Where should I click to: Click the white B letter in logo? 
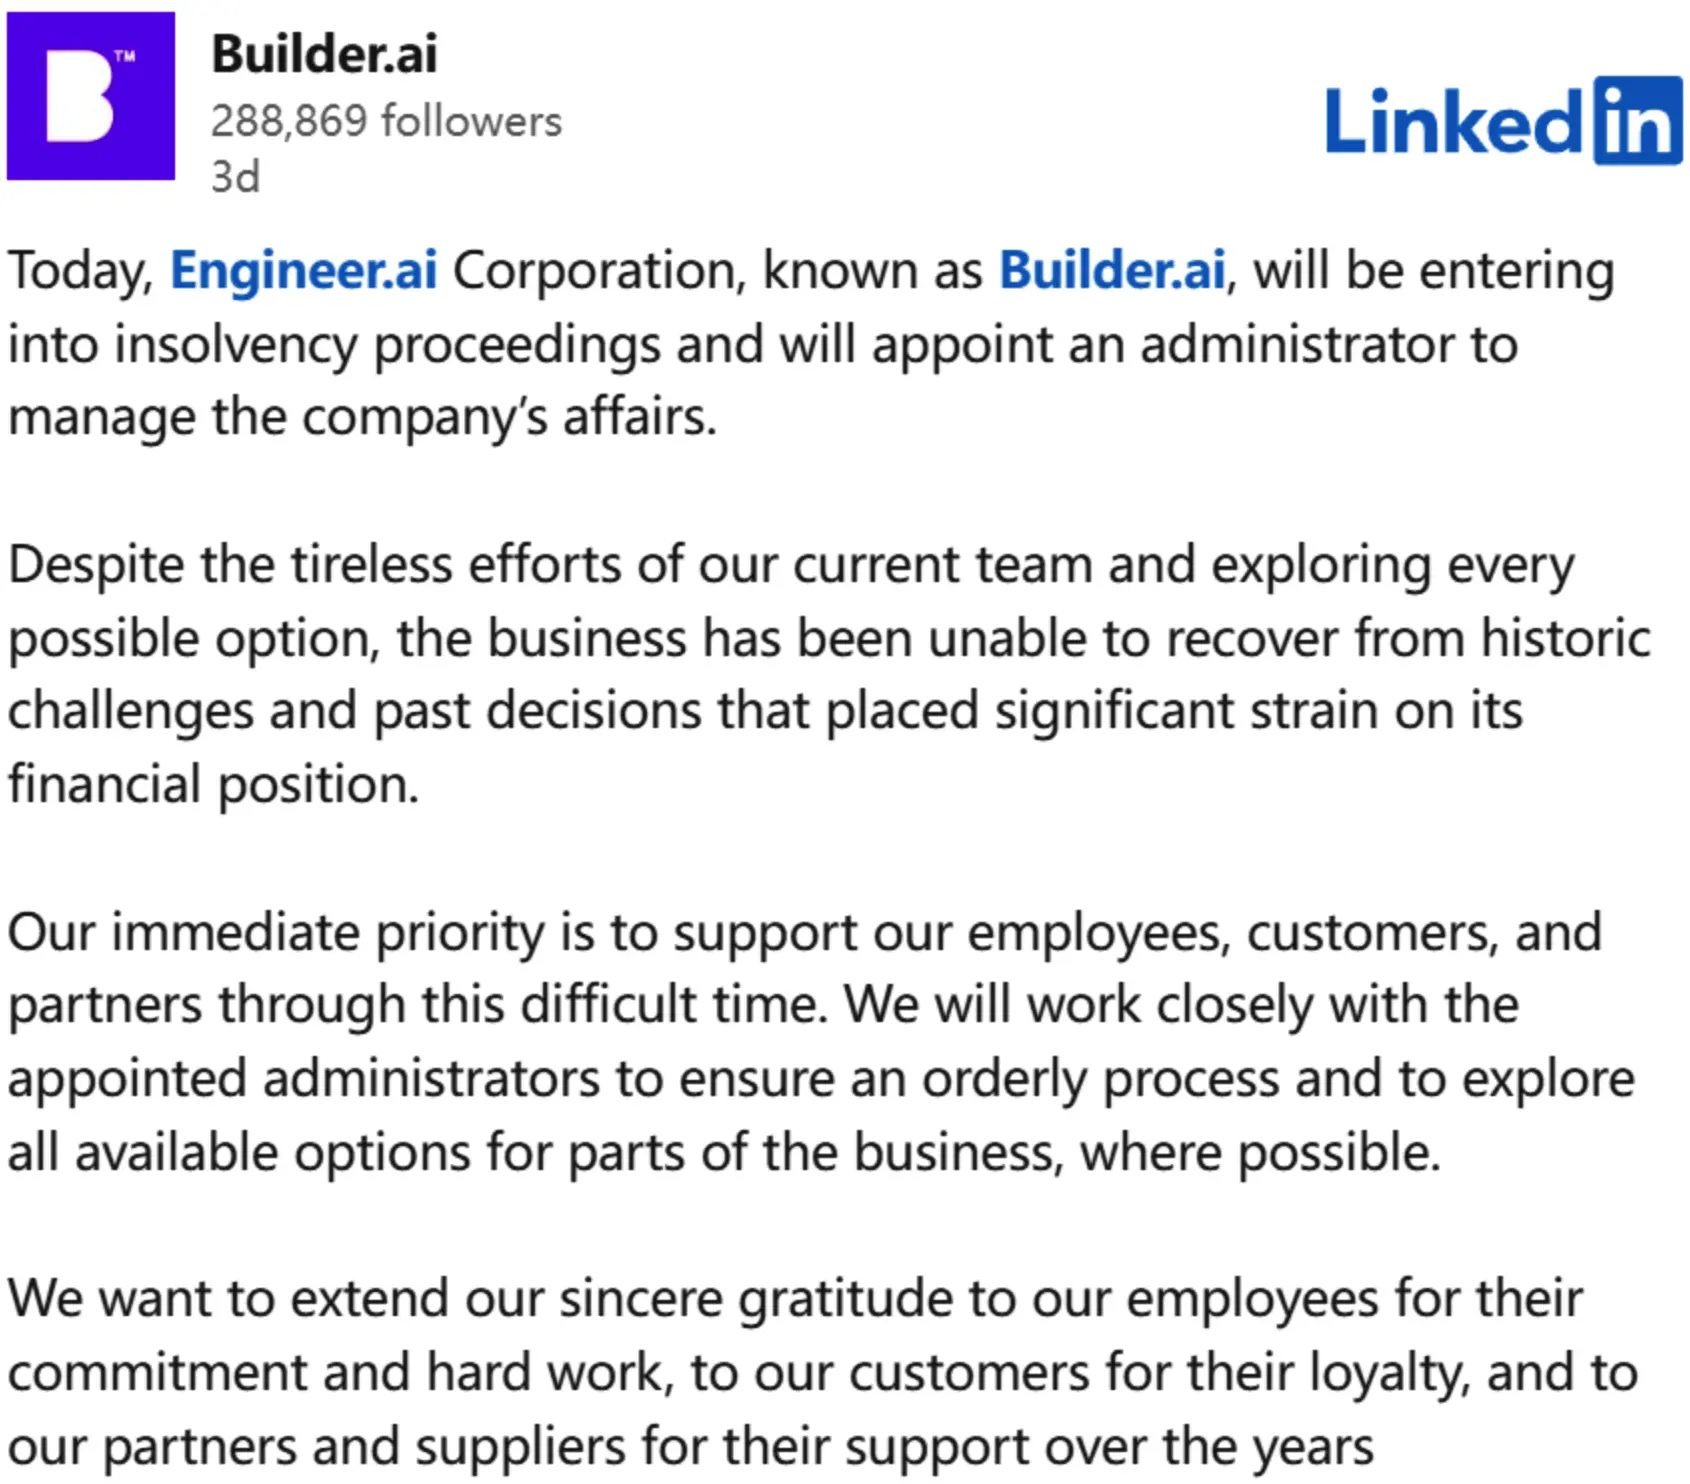coord(81,96)
